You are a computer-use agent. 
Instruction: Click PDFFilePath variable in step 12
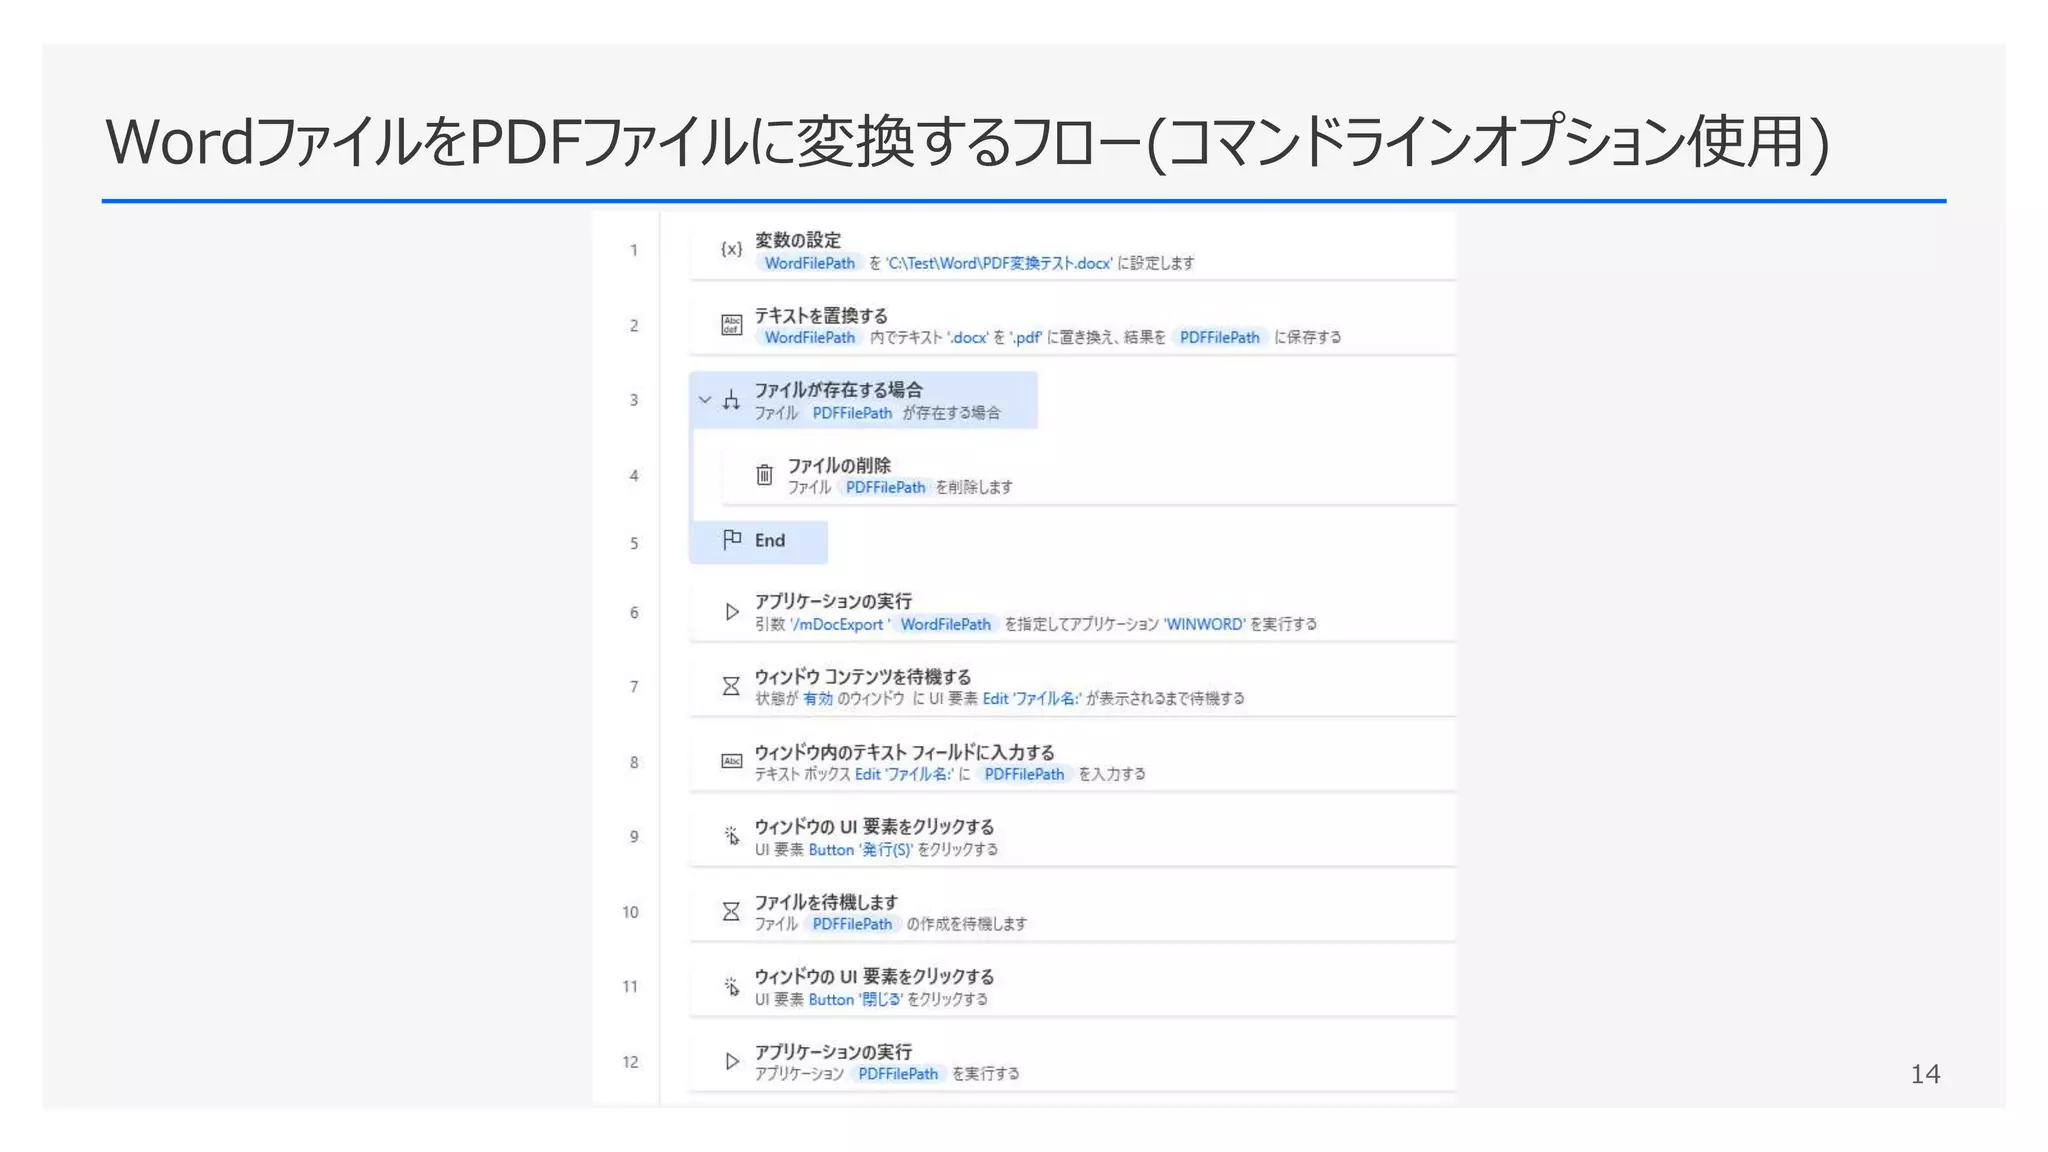point(898,1073)
